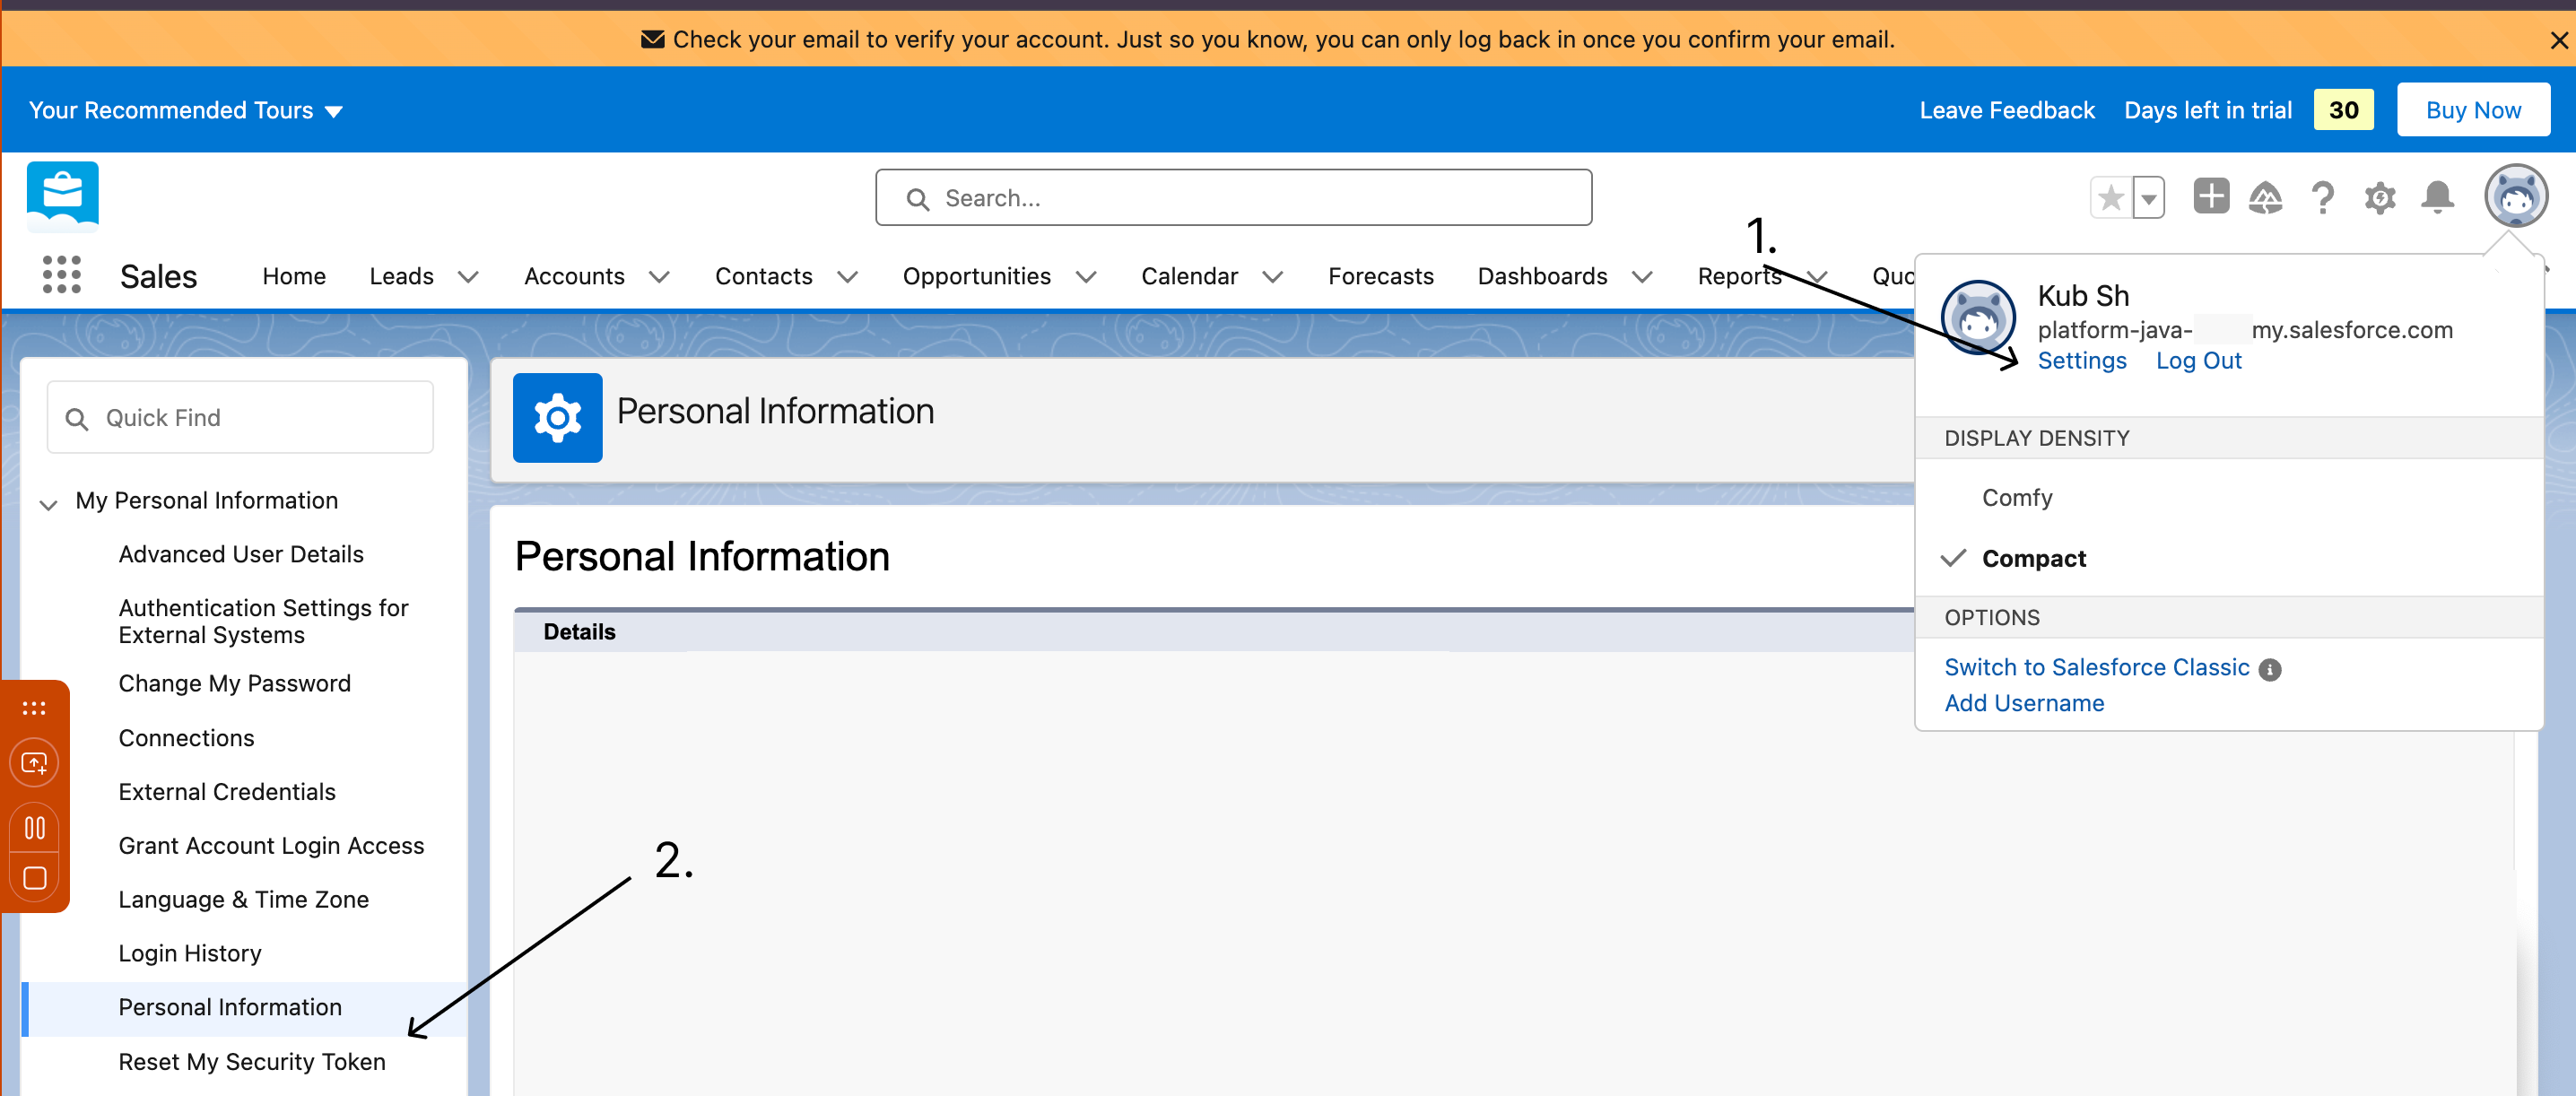This screenshot has height=1096, width=2576.
Task: Open the Global Actions plus icon
Action: pyautogui.click(x=2211, y=197)
